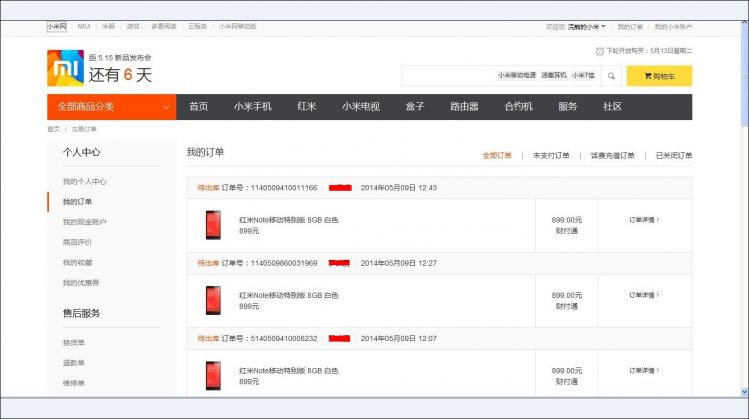Image resolution: width=749 pixels, height=419 pixels.
Task: Open 路由器 in the main navigation
Action: (464, 107)
